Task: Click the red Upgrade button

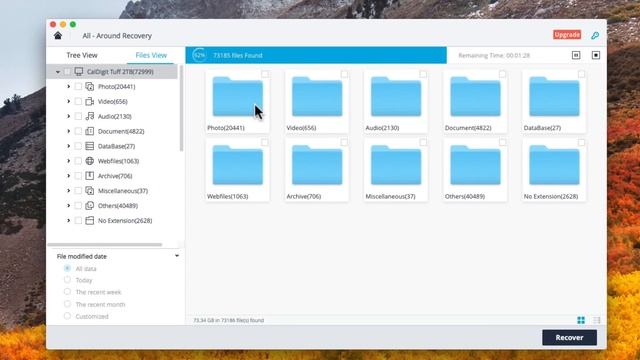Action: tap(567, 35)
